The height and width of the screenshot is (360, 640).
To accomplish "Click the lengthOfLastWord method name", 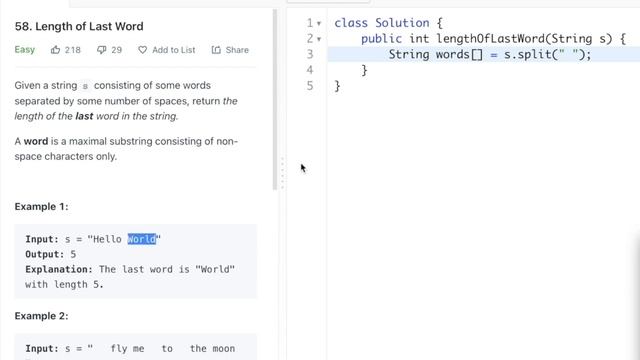I will (491, 39).
